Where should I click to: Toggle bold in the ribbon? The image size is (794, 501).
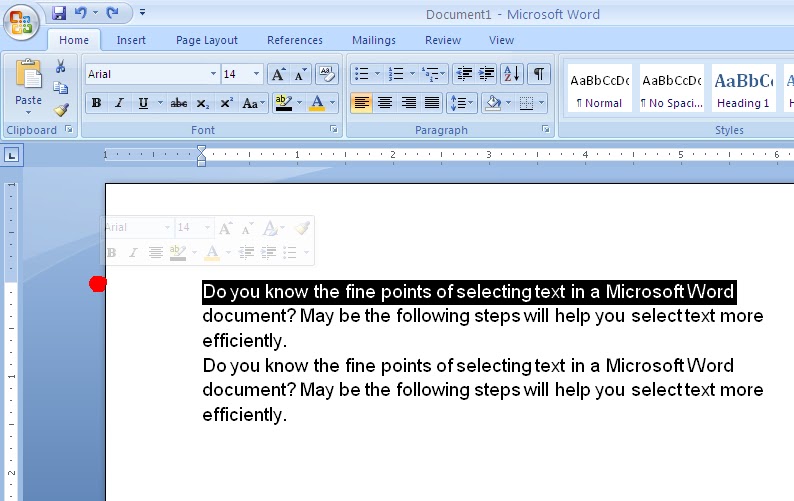96,103
